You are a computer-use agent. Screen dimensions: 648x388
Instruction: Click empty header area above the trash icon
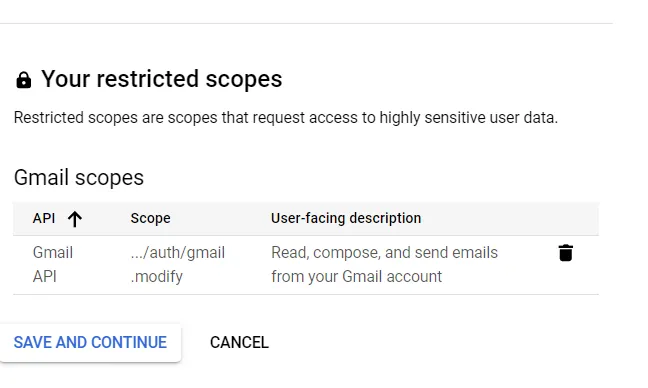tap(565, 219)
